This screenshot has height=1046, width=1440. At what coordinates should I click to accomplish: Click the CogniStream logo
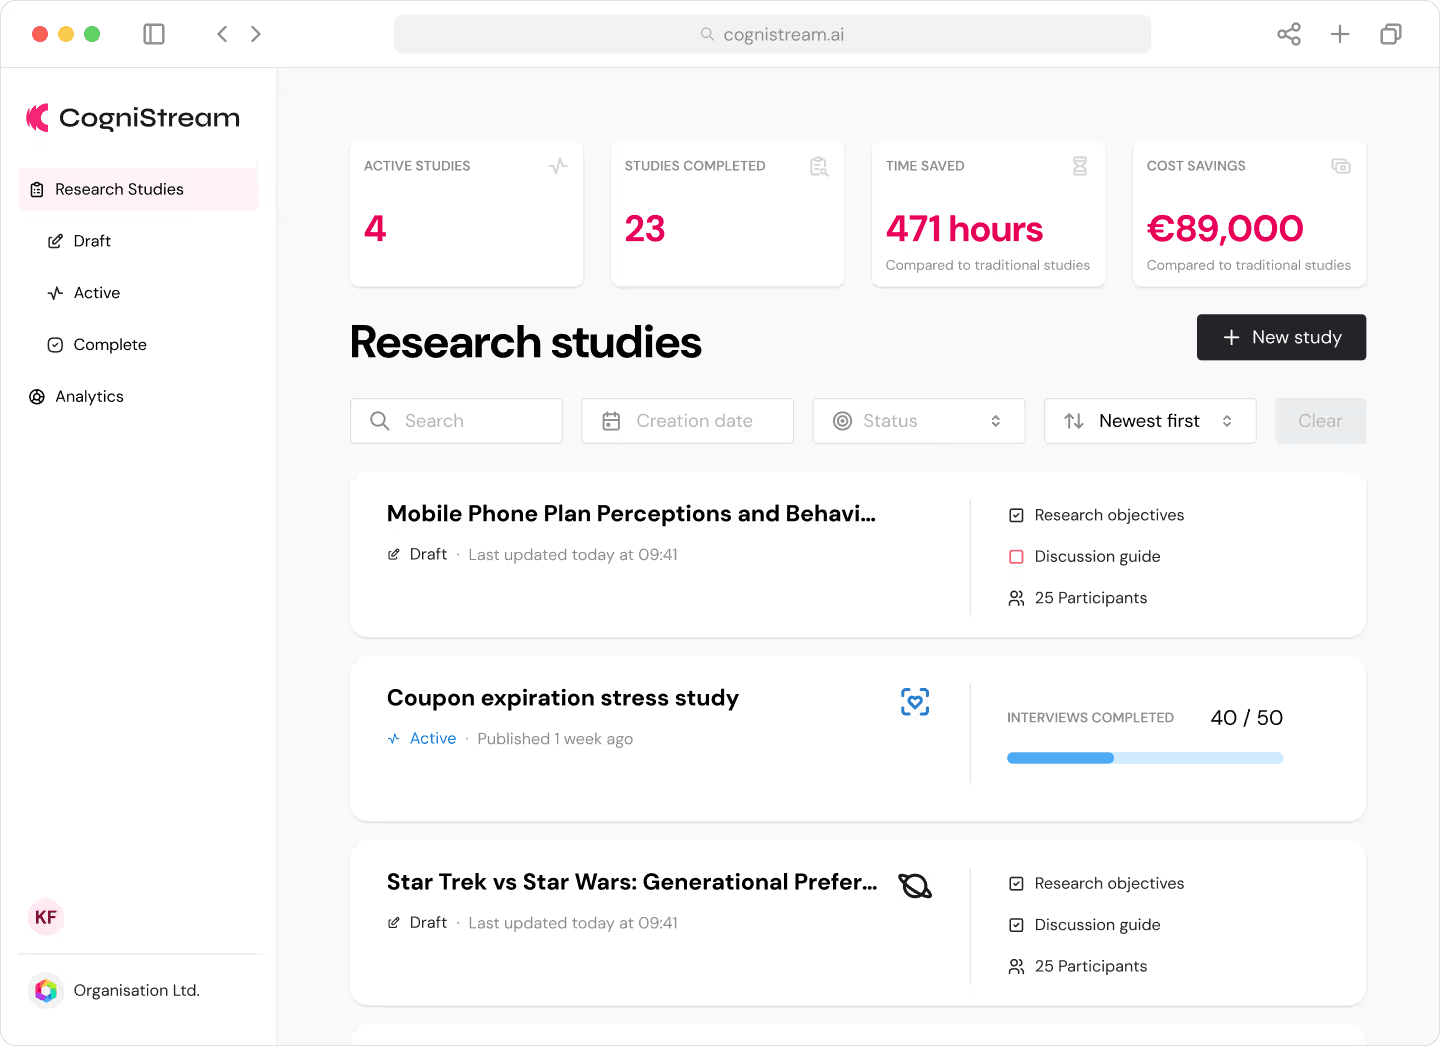[133, 118]
